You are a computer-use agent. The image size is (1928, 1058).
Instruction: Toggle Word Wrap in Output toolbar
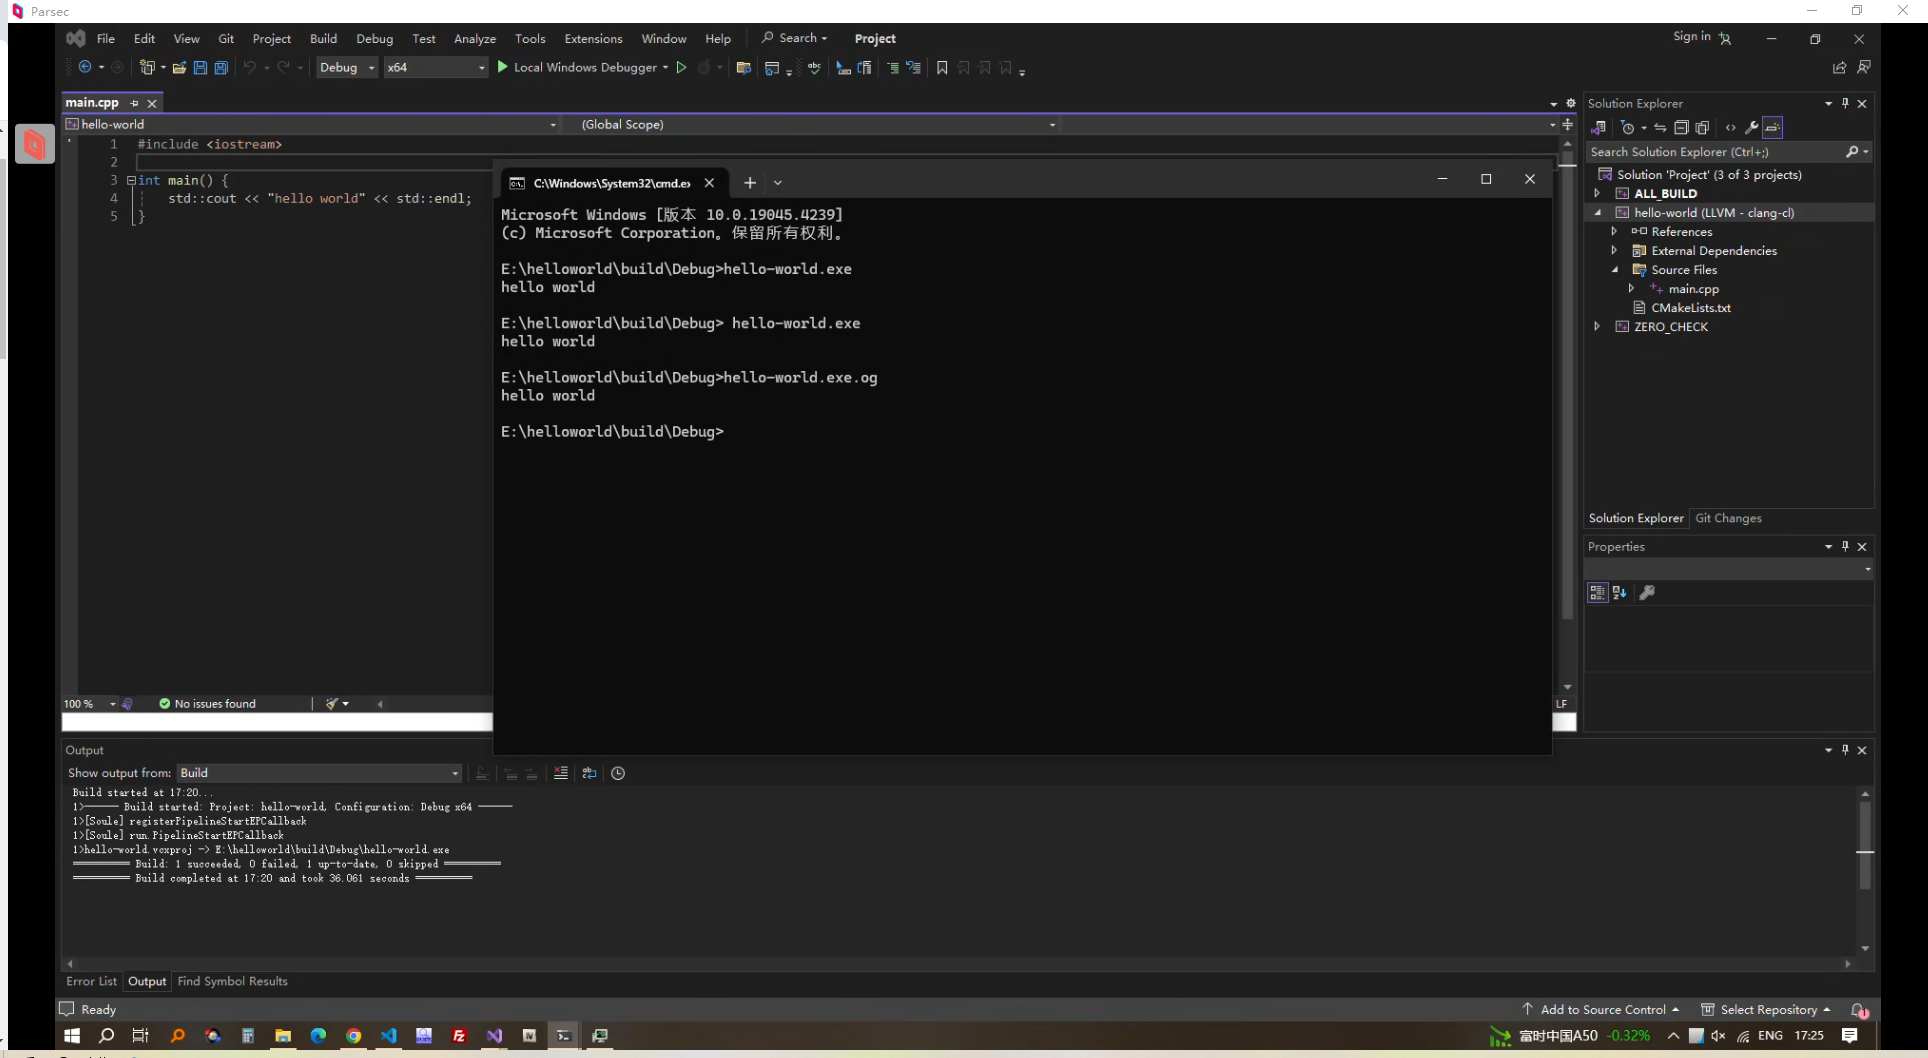pos(589,773)
